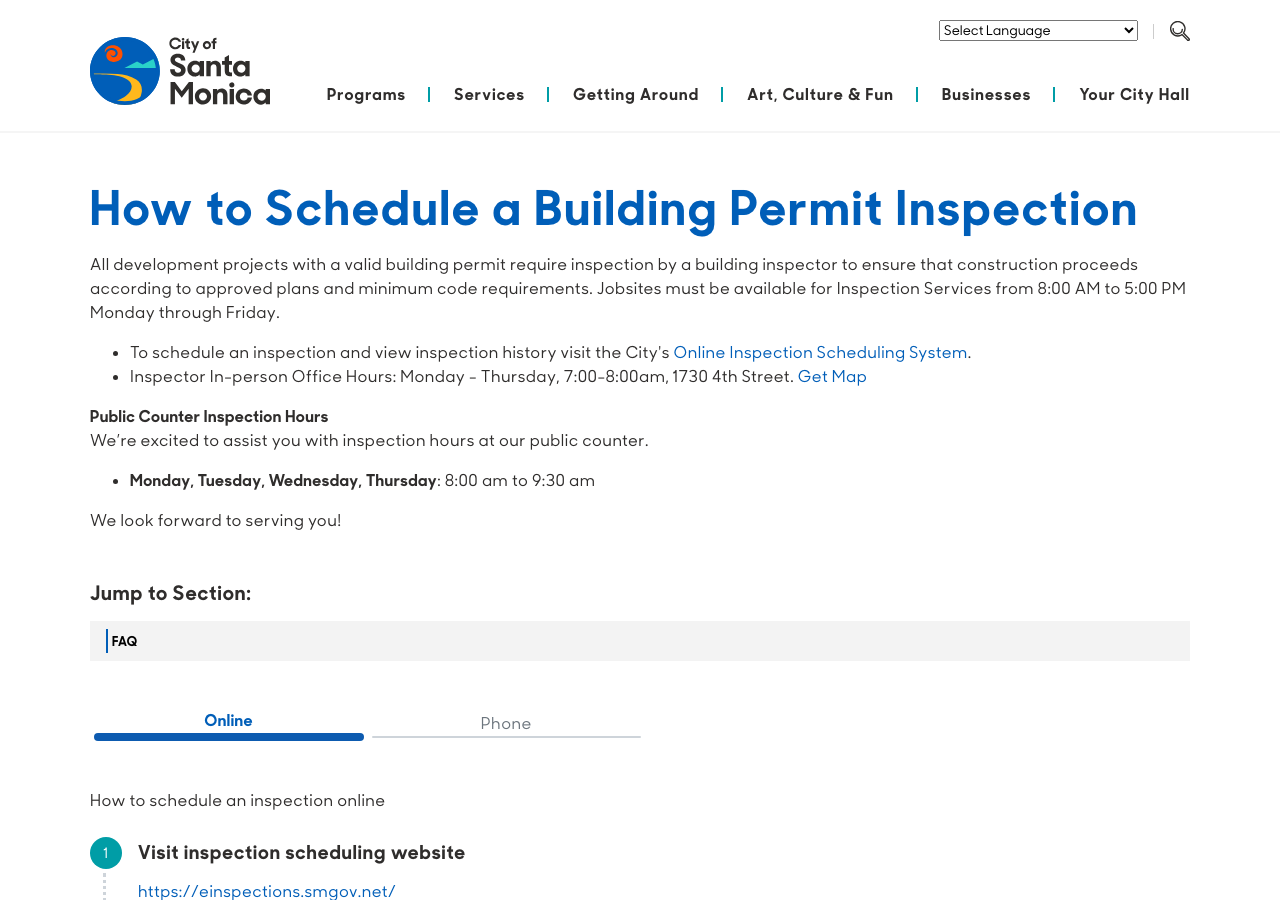This screenshot has width=1280, height=900.
Task: Open the einspections.smgov.net link
Action: [x=267, y=890]
